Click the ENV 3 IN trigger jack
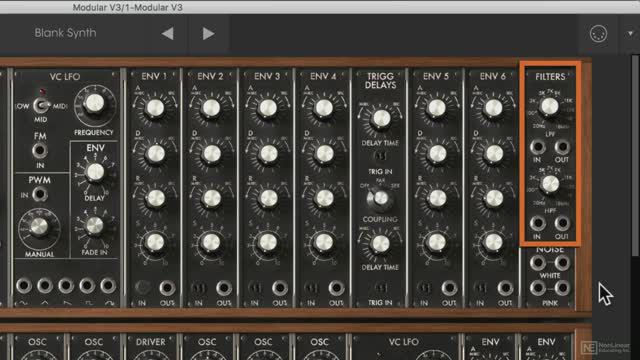 coord(255,288)
